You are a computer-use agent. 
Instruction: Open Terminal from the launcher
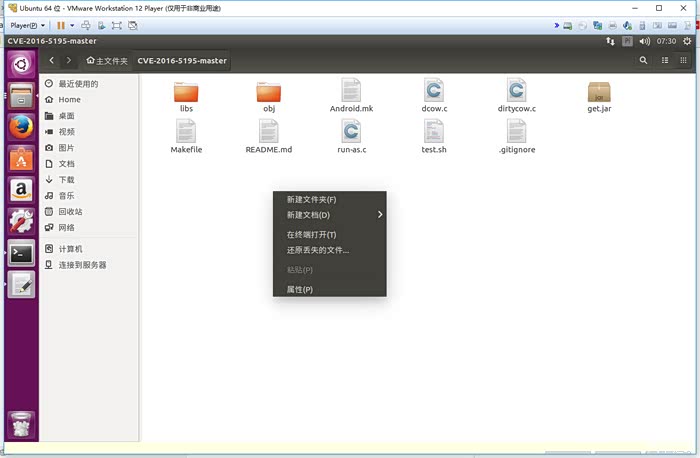[x=21, y=254]
